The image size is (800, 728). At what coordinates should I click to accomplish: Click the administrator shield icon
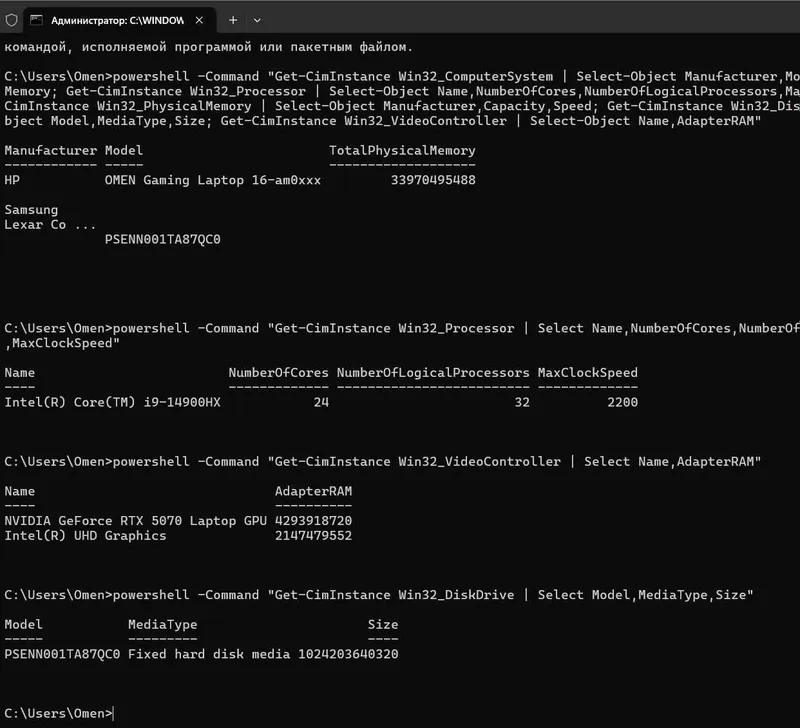[11, 20]
